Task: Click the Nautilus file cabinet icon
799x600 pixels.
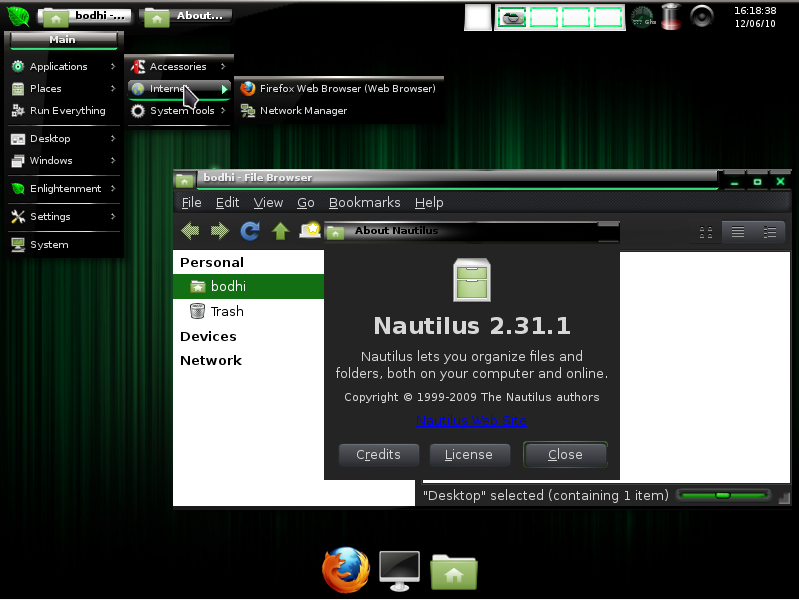Action: 472,280
